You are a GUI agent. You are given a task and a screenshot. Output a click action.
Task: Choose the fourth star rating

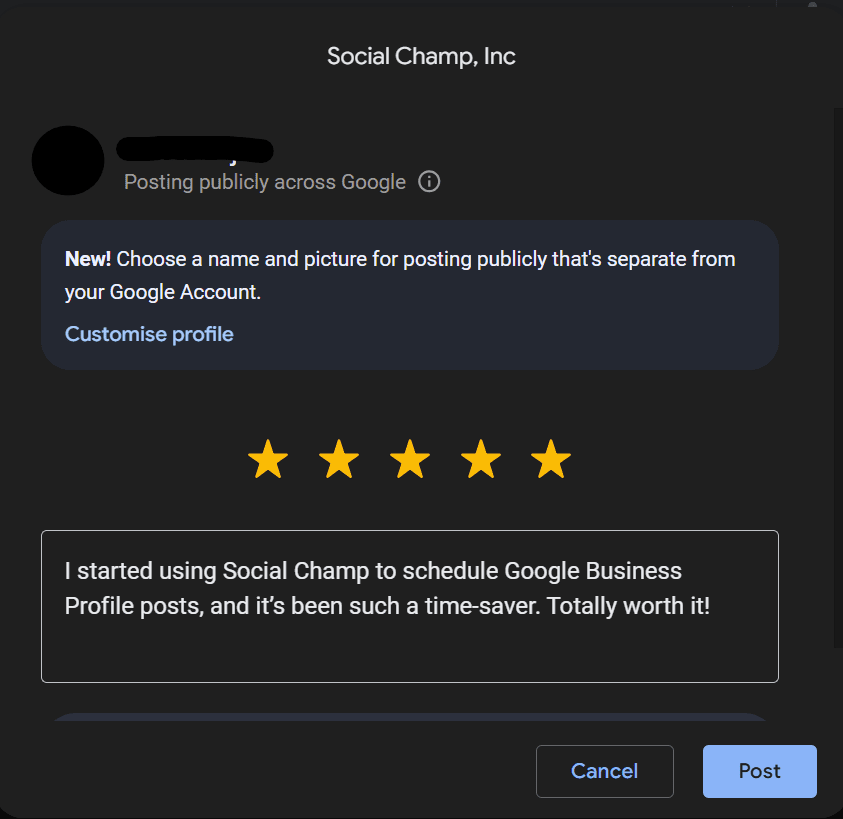pyautogui.click(x=481, y=461)
